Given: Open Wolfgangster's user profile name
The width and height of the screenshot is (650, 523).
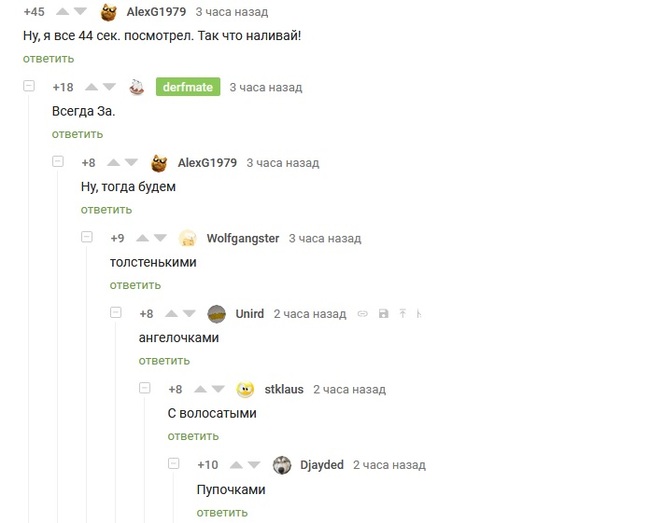Looking at the screenshot, I should tap(243, 238).
